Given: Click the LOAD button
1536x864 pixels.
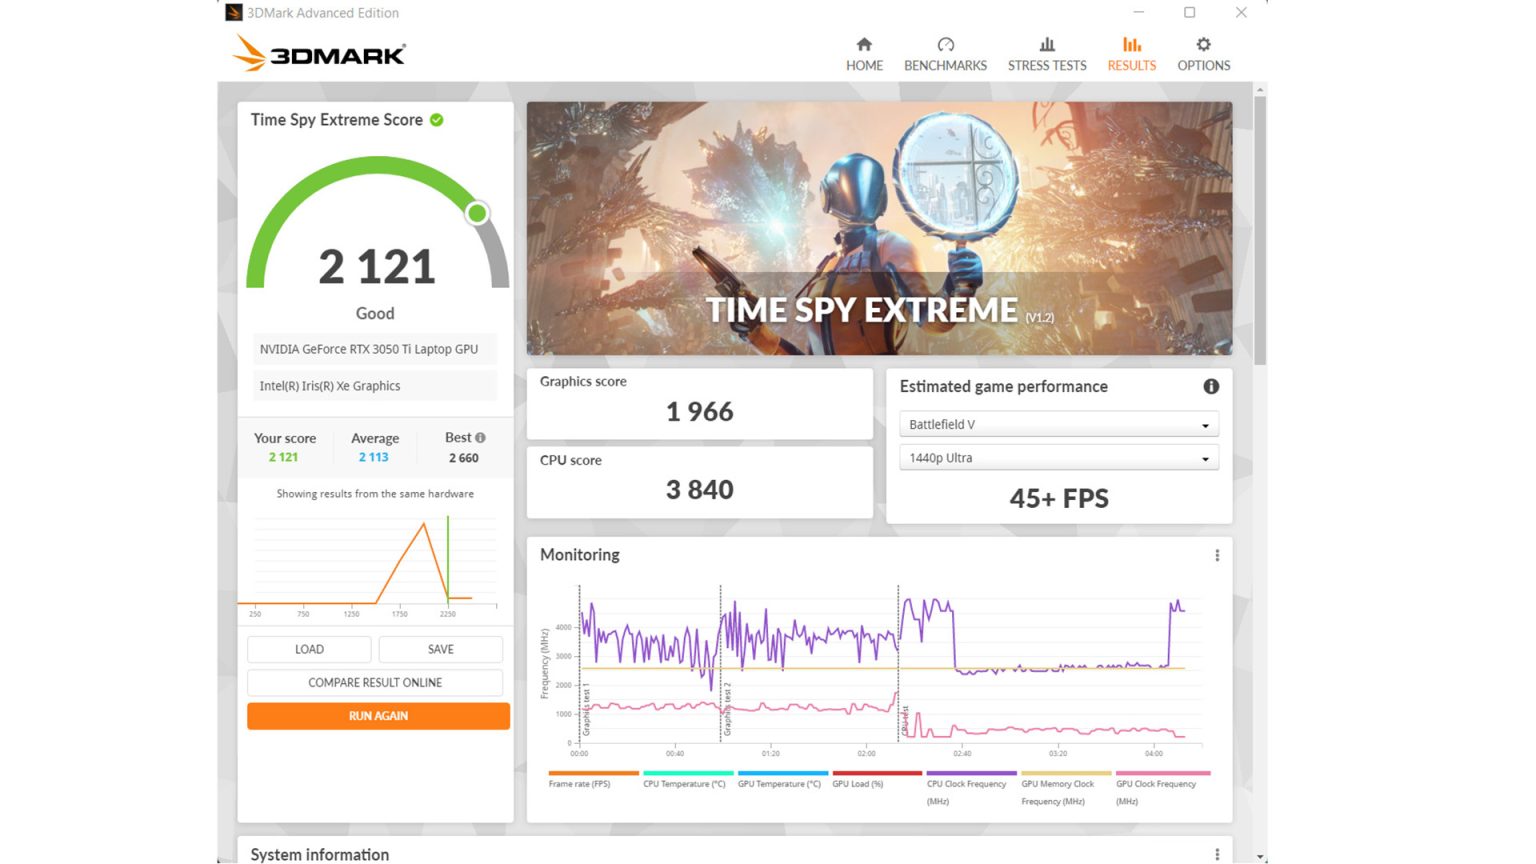Looking at the screenshot, I should (309, 649).
